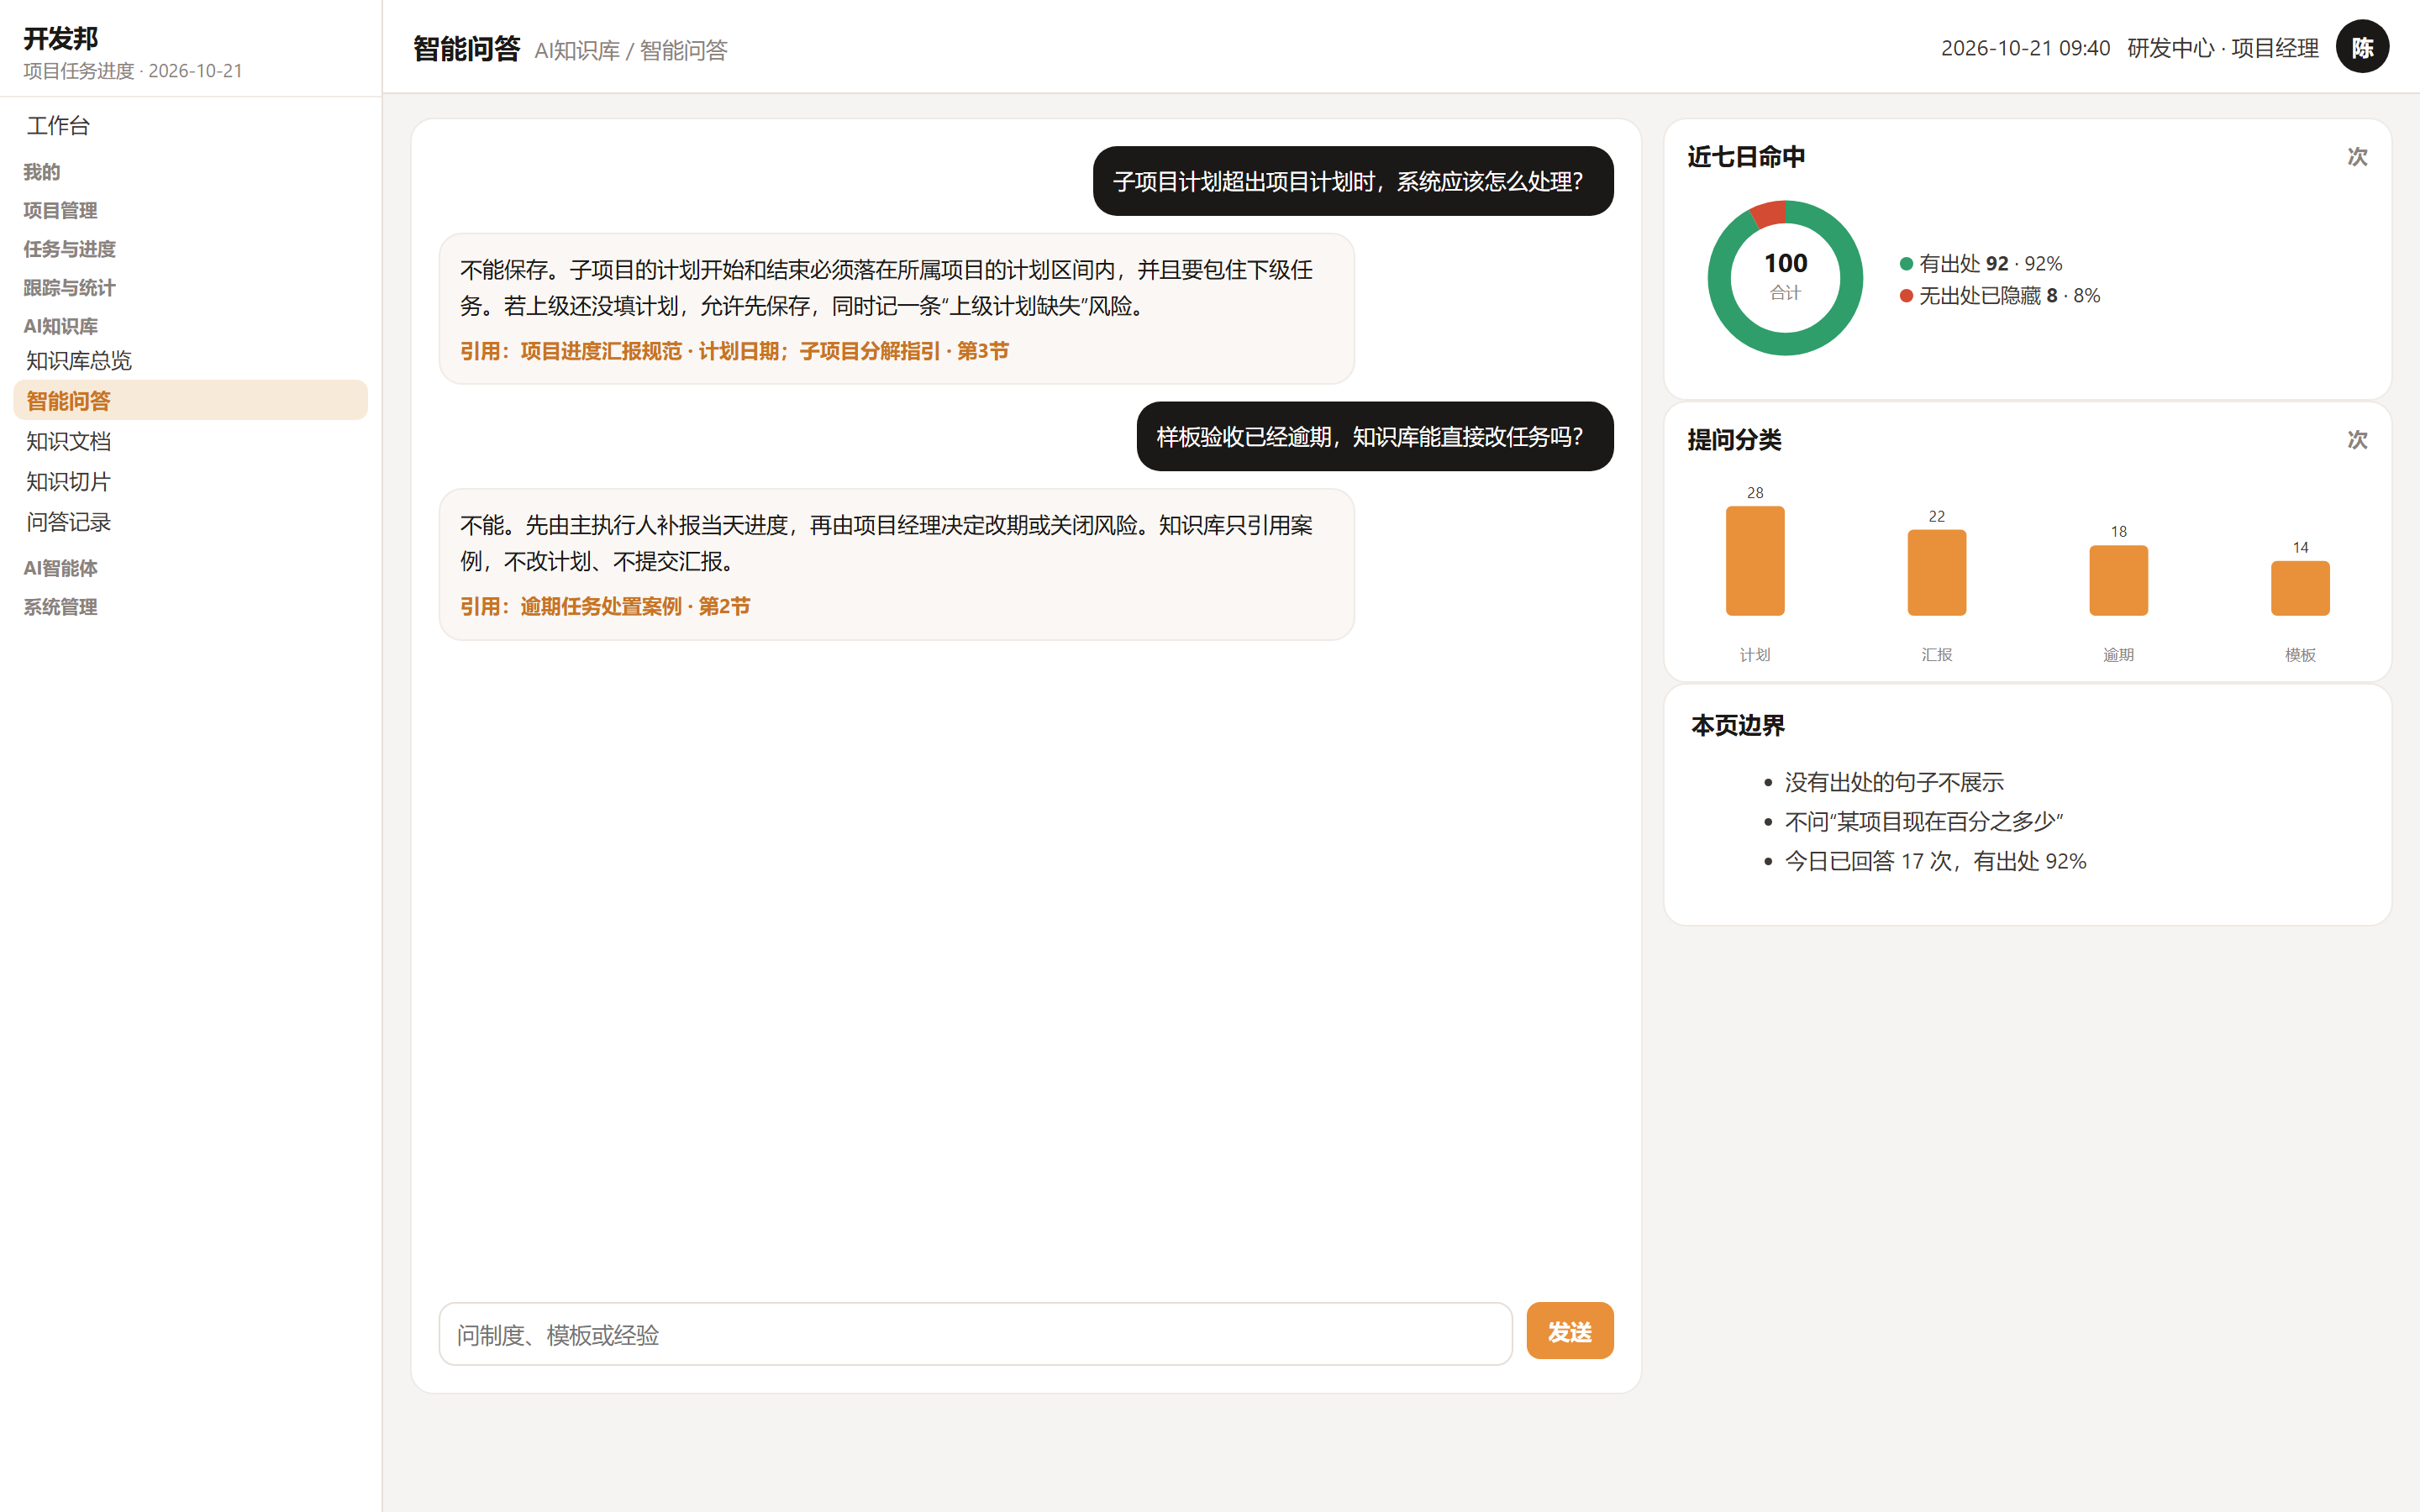Image resolution: width=2420 pixels, height=1512 pixels.
Task: Open citation 逾期任务处置案例 · 第2节
Action: click(635, 606)
